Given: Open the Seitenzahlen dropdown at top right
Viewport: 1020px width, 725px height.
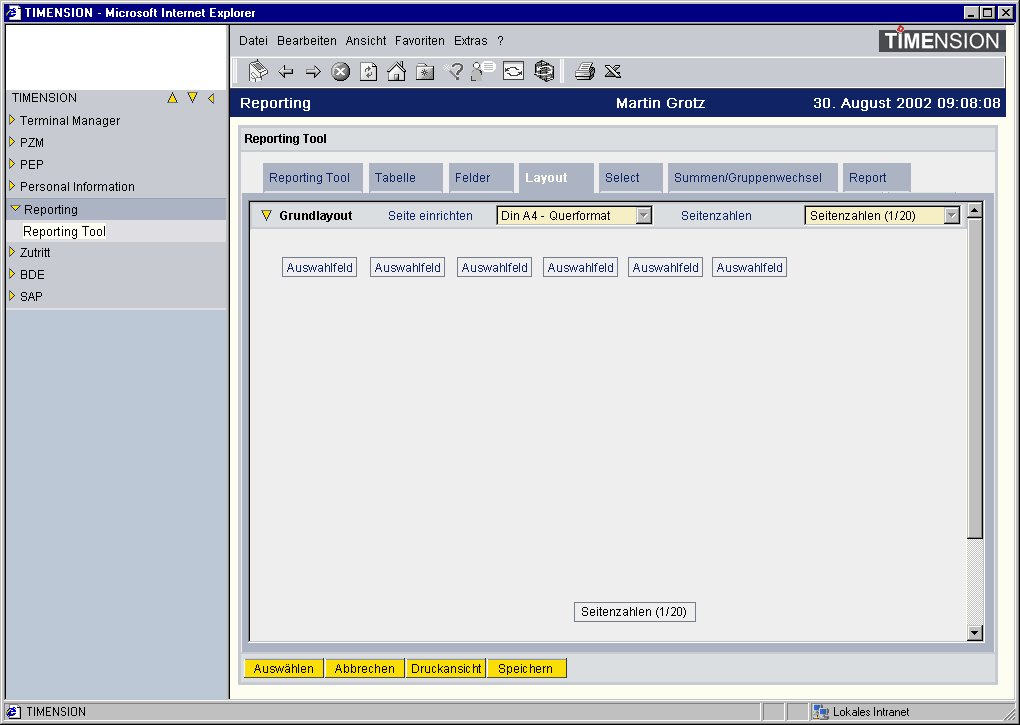Looking at the screenshot, I should 951,215.
